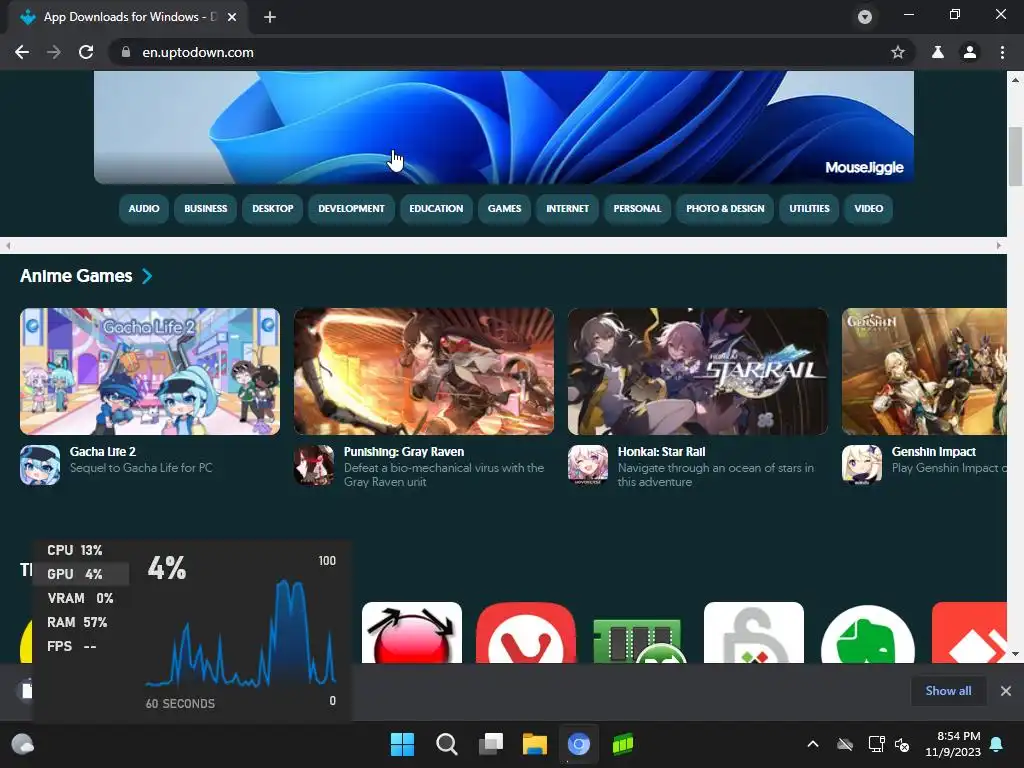
Task: Select the App Downloads for Windows tab
Action: tap(127, 17)
